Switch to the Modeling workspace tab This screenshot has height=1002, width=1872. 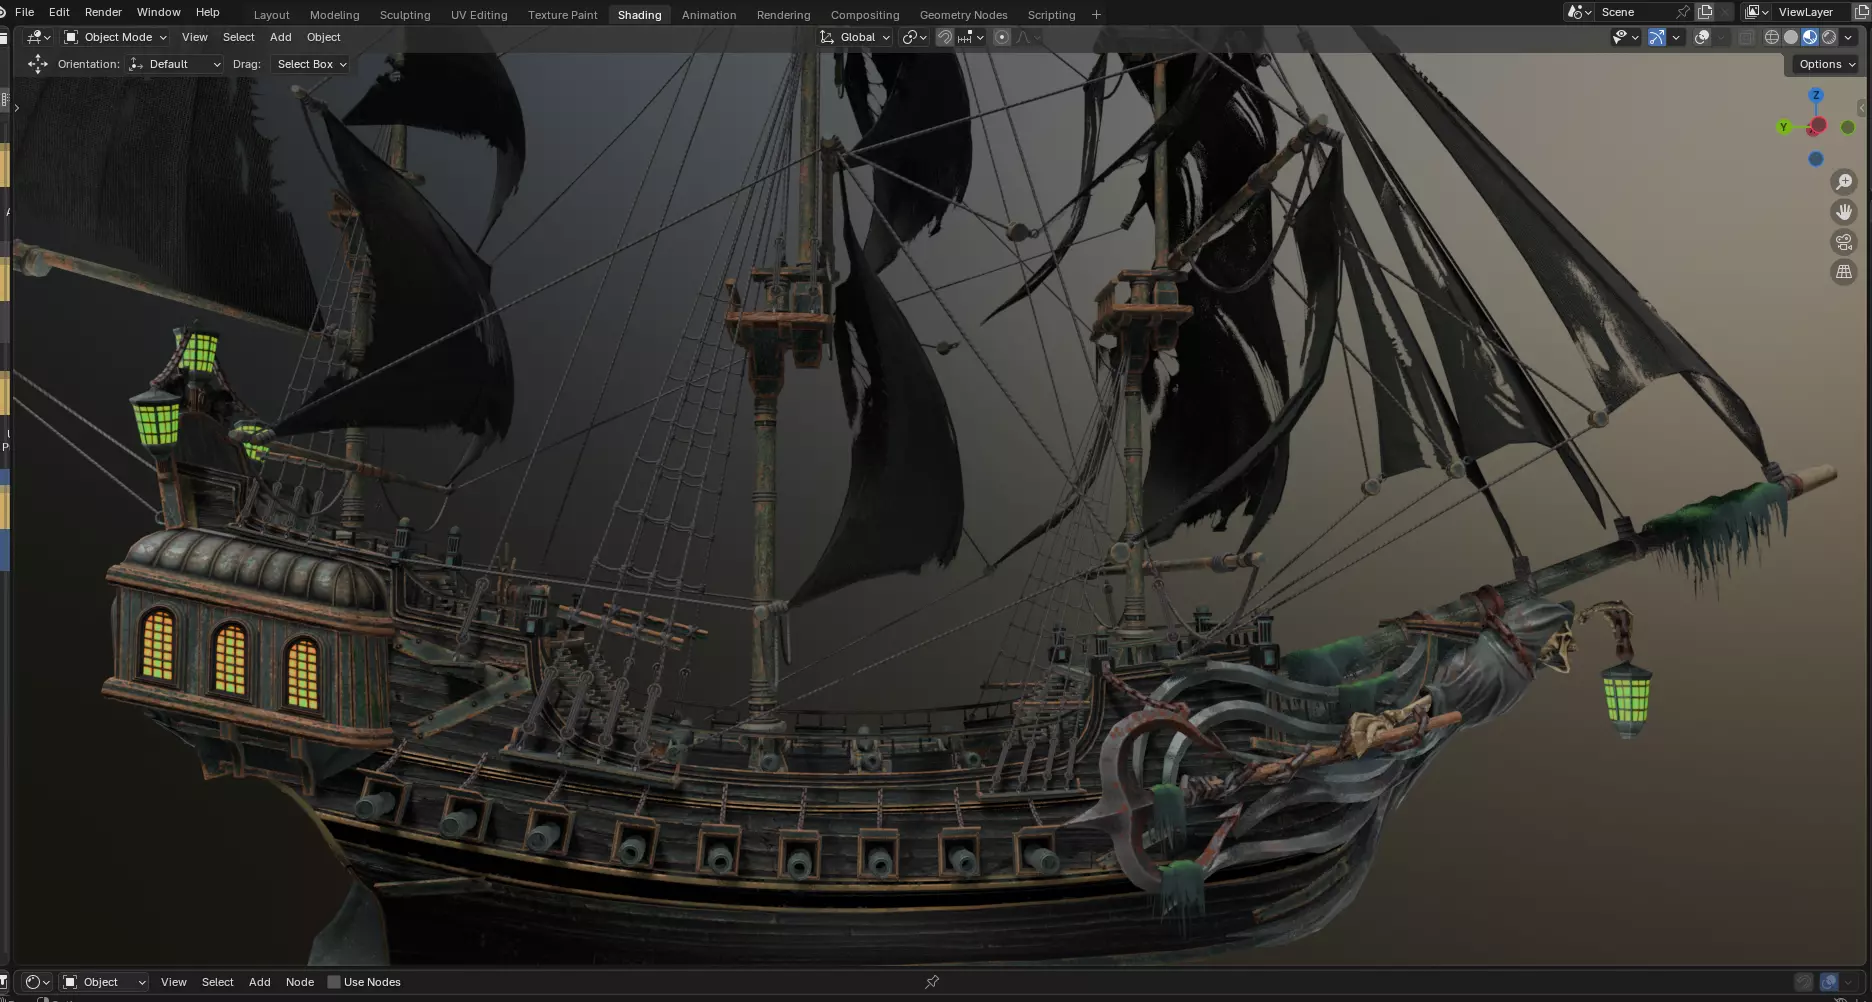click(334, 15)
